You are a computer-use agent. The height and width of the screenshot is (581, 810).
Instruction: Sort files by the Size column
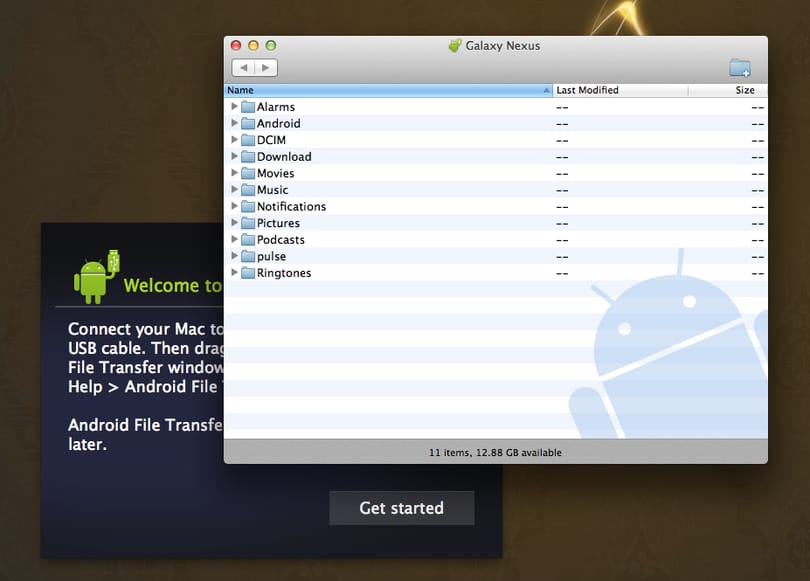727,90
